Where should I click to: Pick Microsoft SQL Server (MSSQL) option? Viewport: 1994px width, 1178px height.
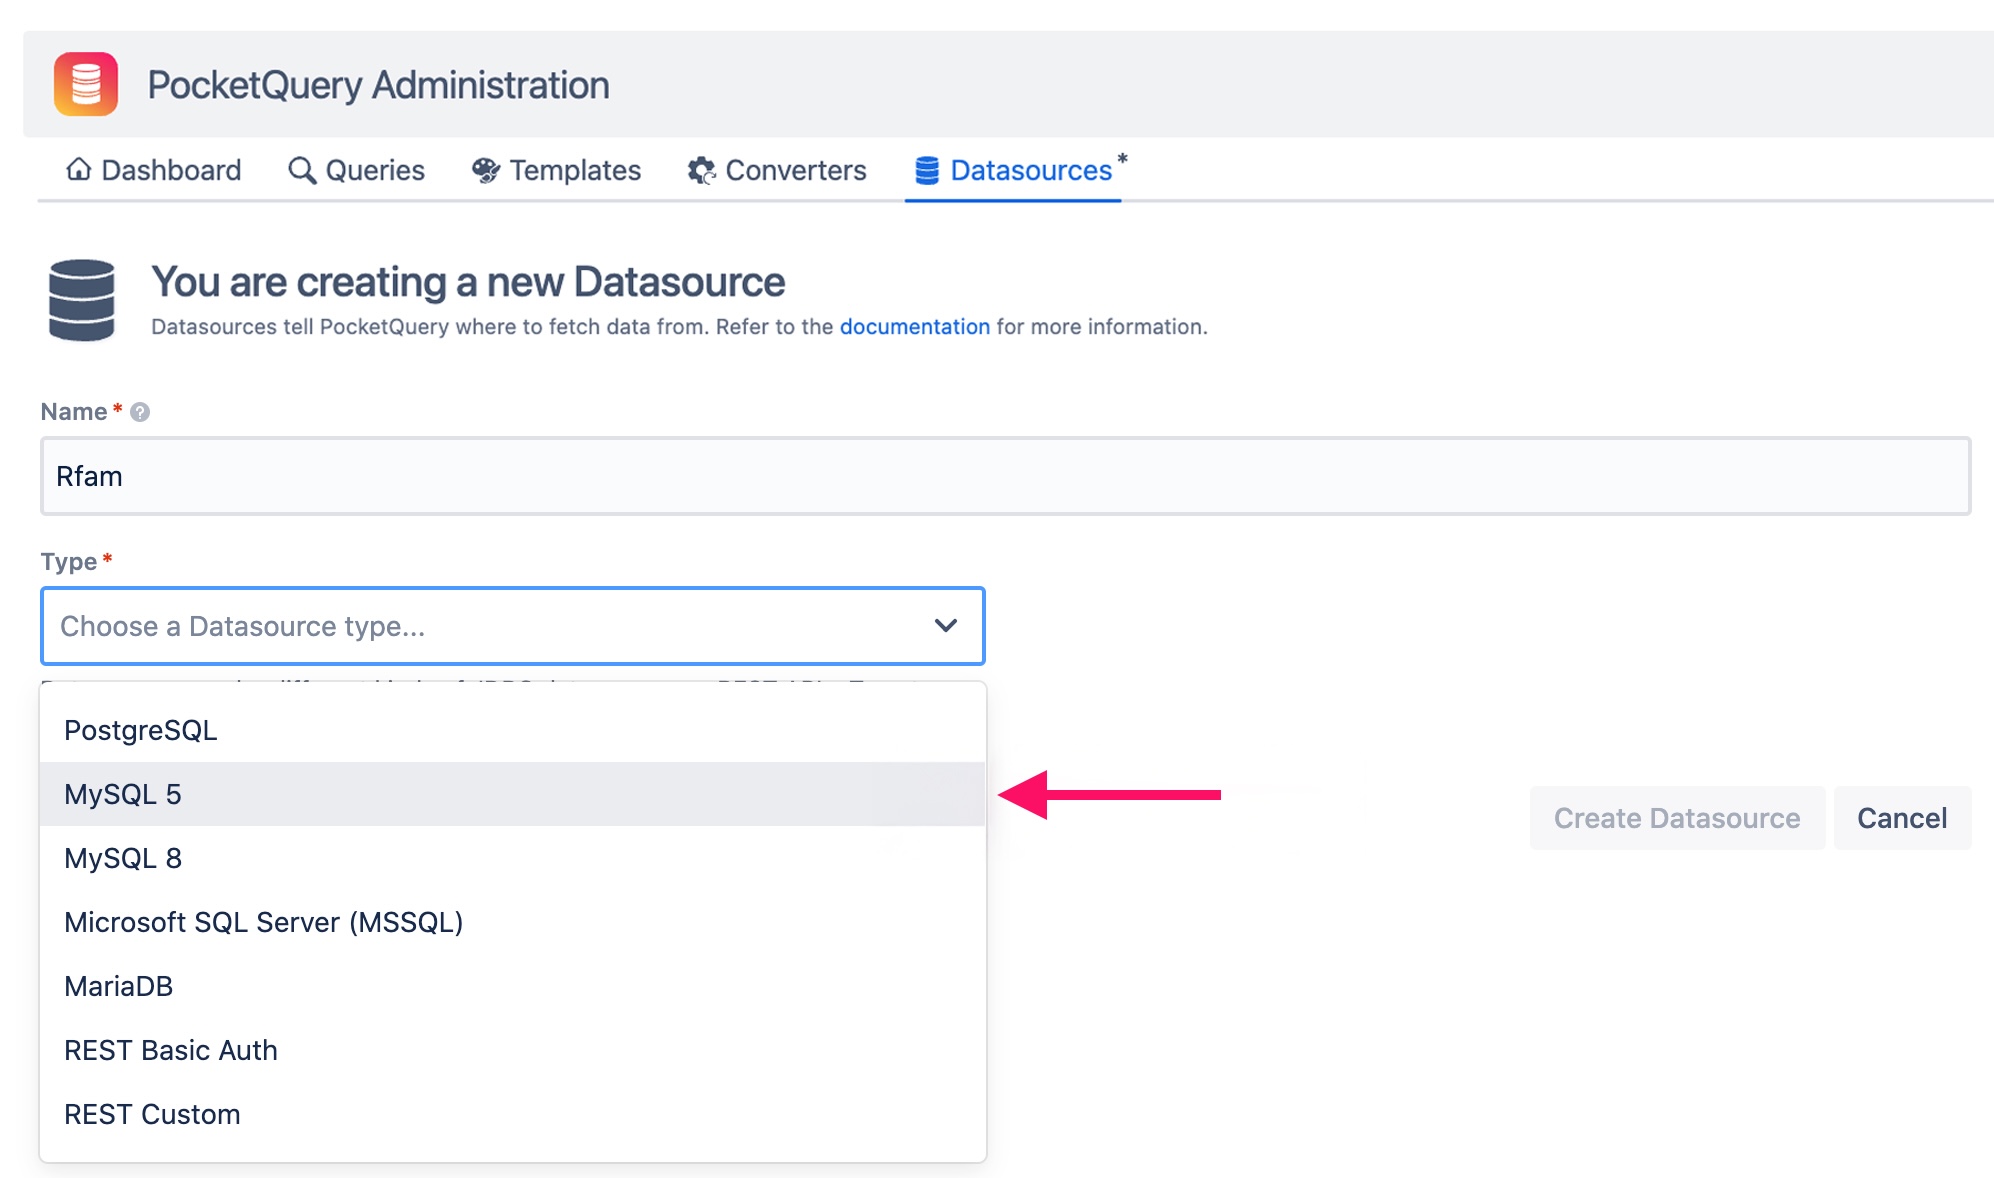(x=512, y=922)
